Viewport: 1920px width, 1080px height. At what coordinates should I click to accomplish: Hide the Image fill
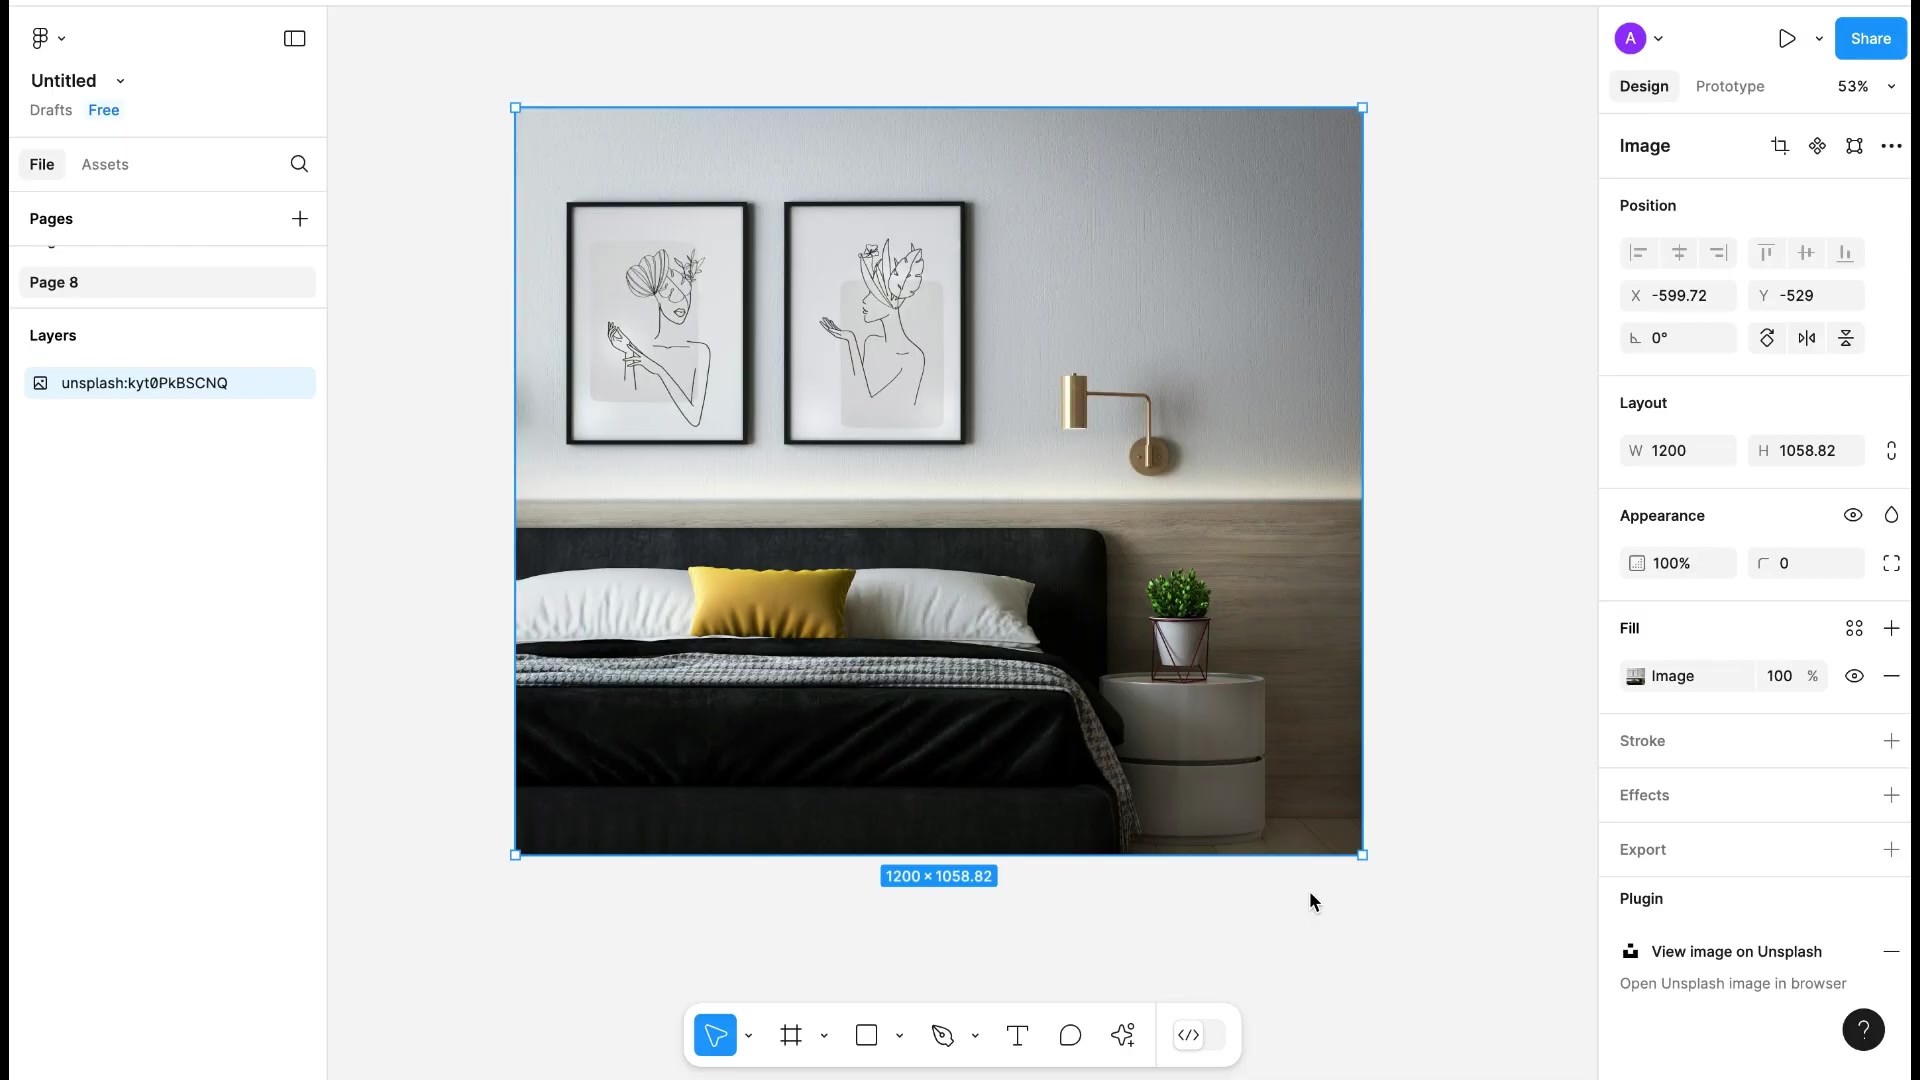(1855, 676)
